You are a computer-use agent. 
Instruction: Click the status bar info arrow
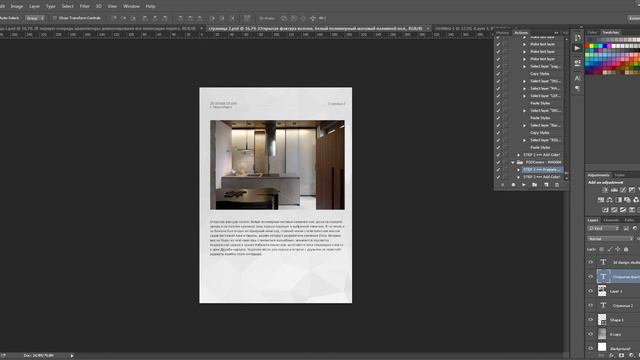[72, 356]
